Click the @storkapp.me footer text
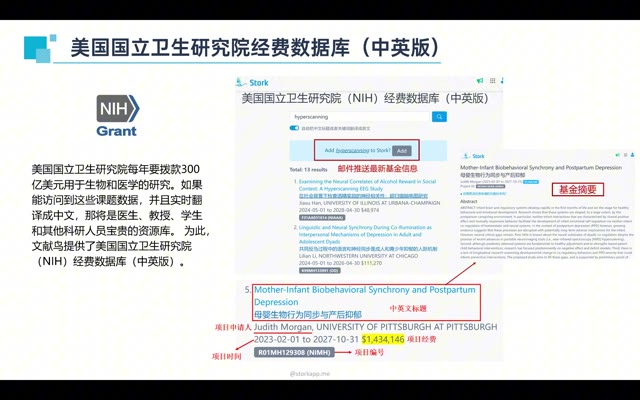640x400 pixels. coord(310,373)
